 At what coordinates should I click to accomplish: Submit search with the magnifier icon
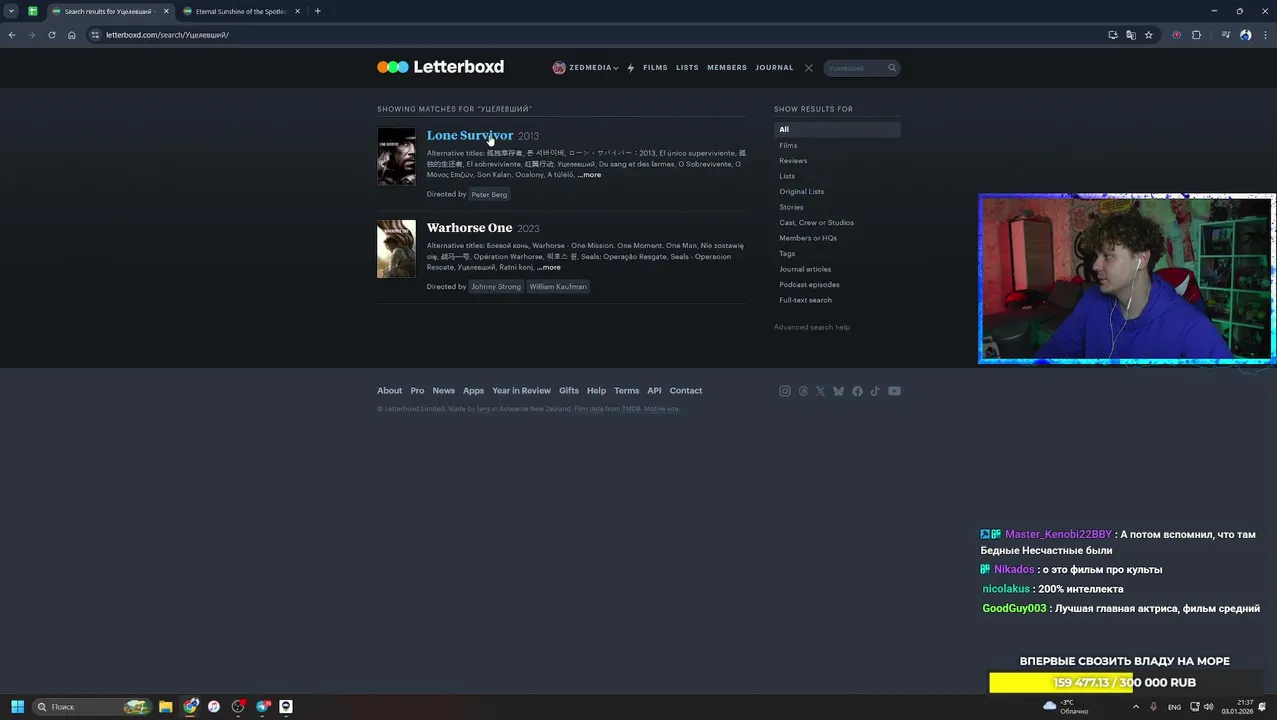pyautogui.click(x=892, y=68)
